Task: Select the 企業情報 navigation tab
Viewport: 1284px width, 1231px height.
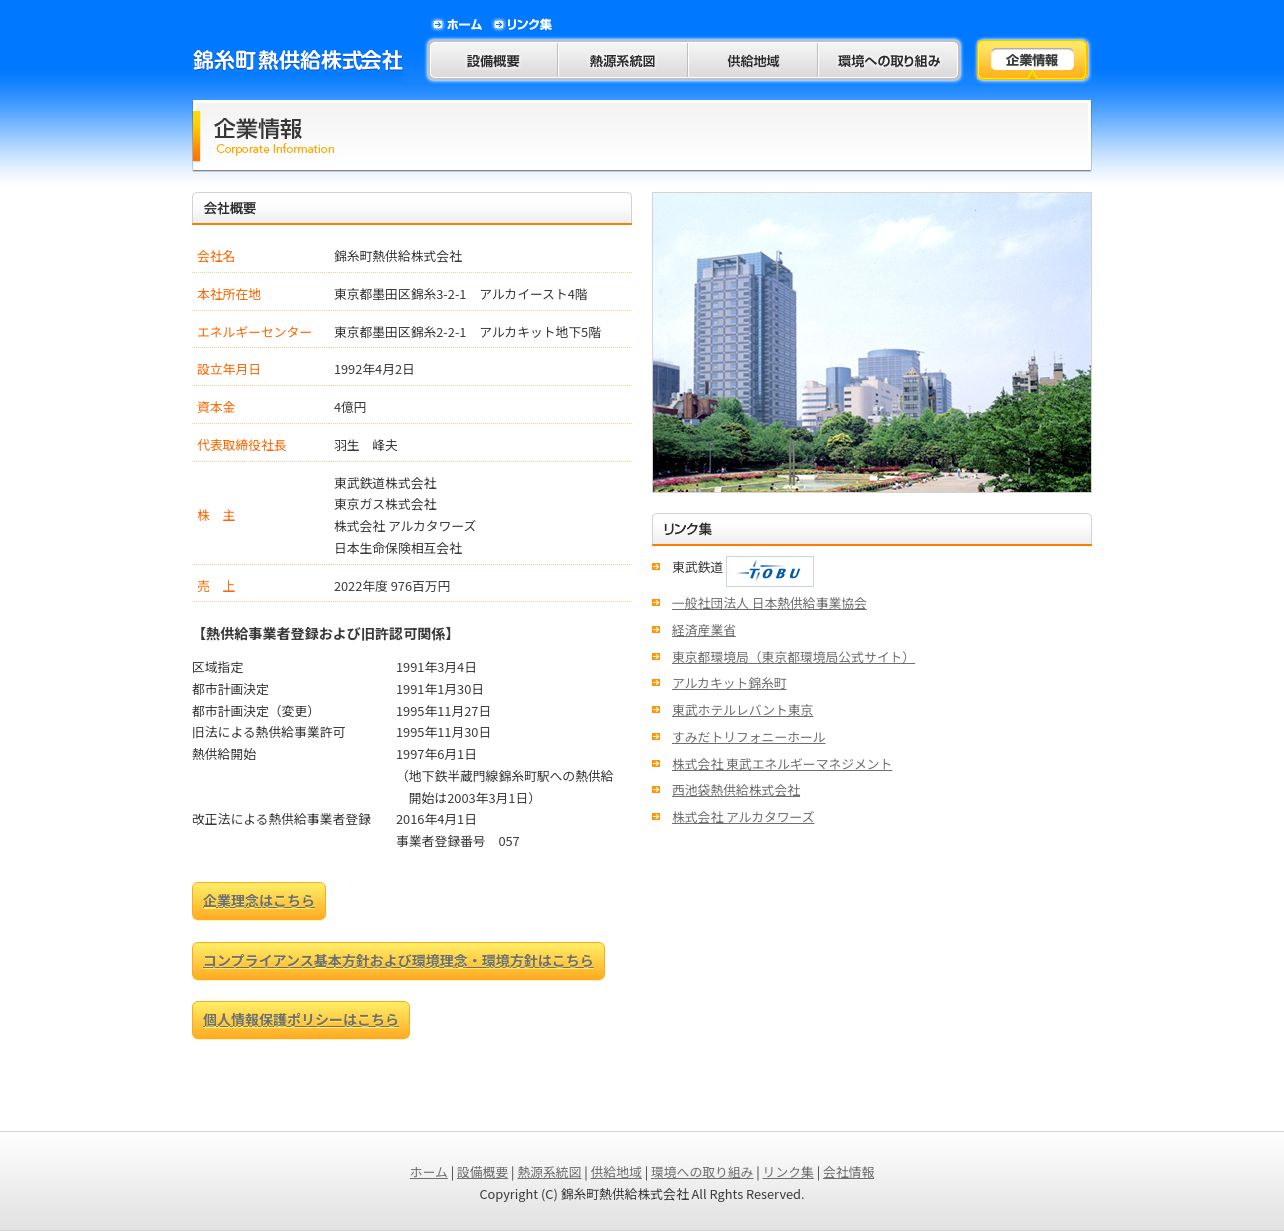Action: pyautogui.click(x=1032, y=60)
